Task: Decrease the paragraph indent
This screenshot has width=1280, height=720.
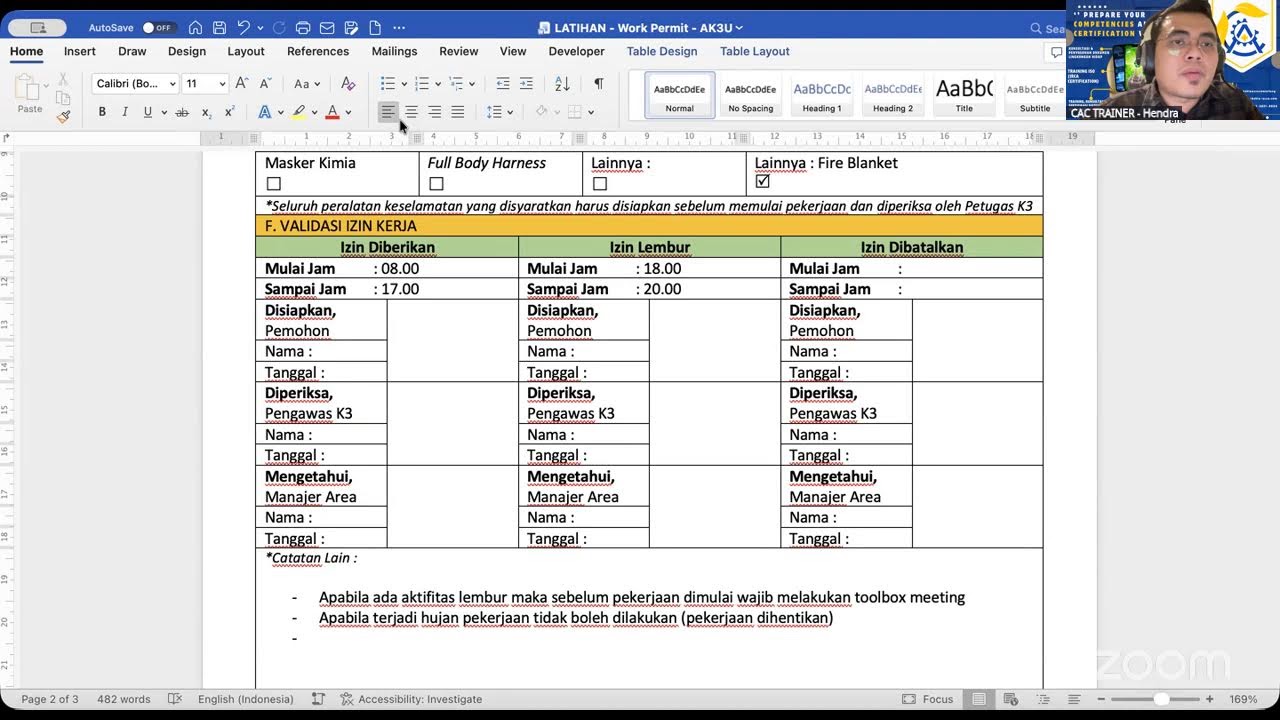Action: pos(503,84)
